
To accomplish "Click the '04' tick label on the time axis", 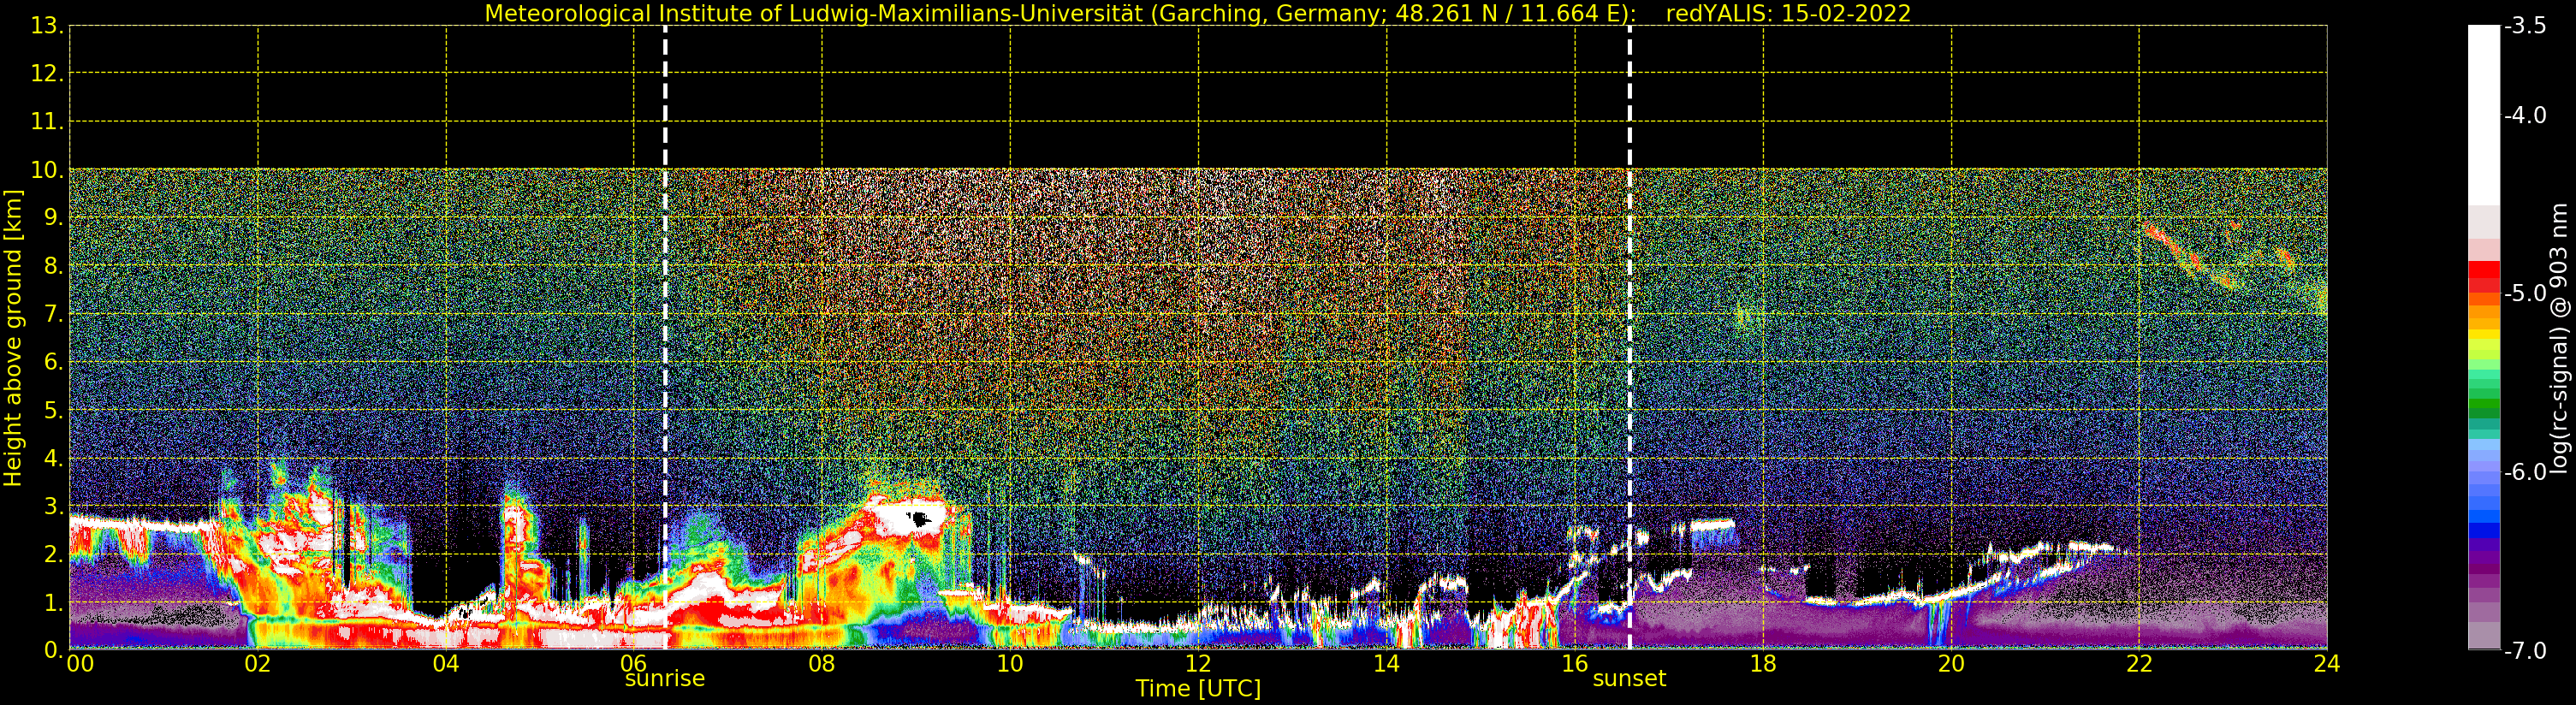I will click(x=446, y=664).
